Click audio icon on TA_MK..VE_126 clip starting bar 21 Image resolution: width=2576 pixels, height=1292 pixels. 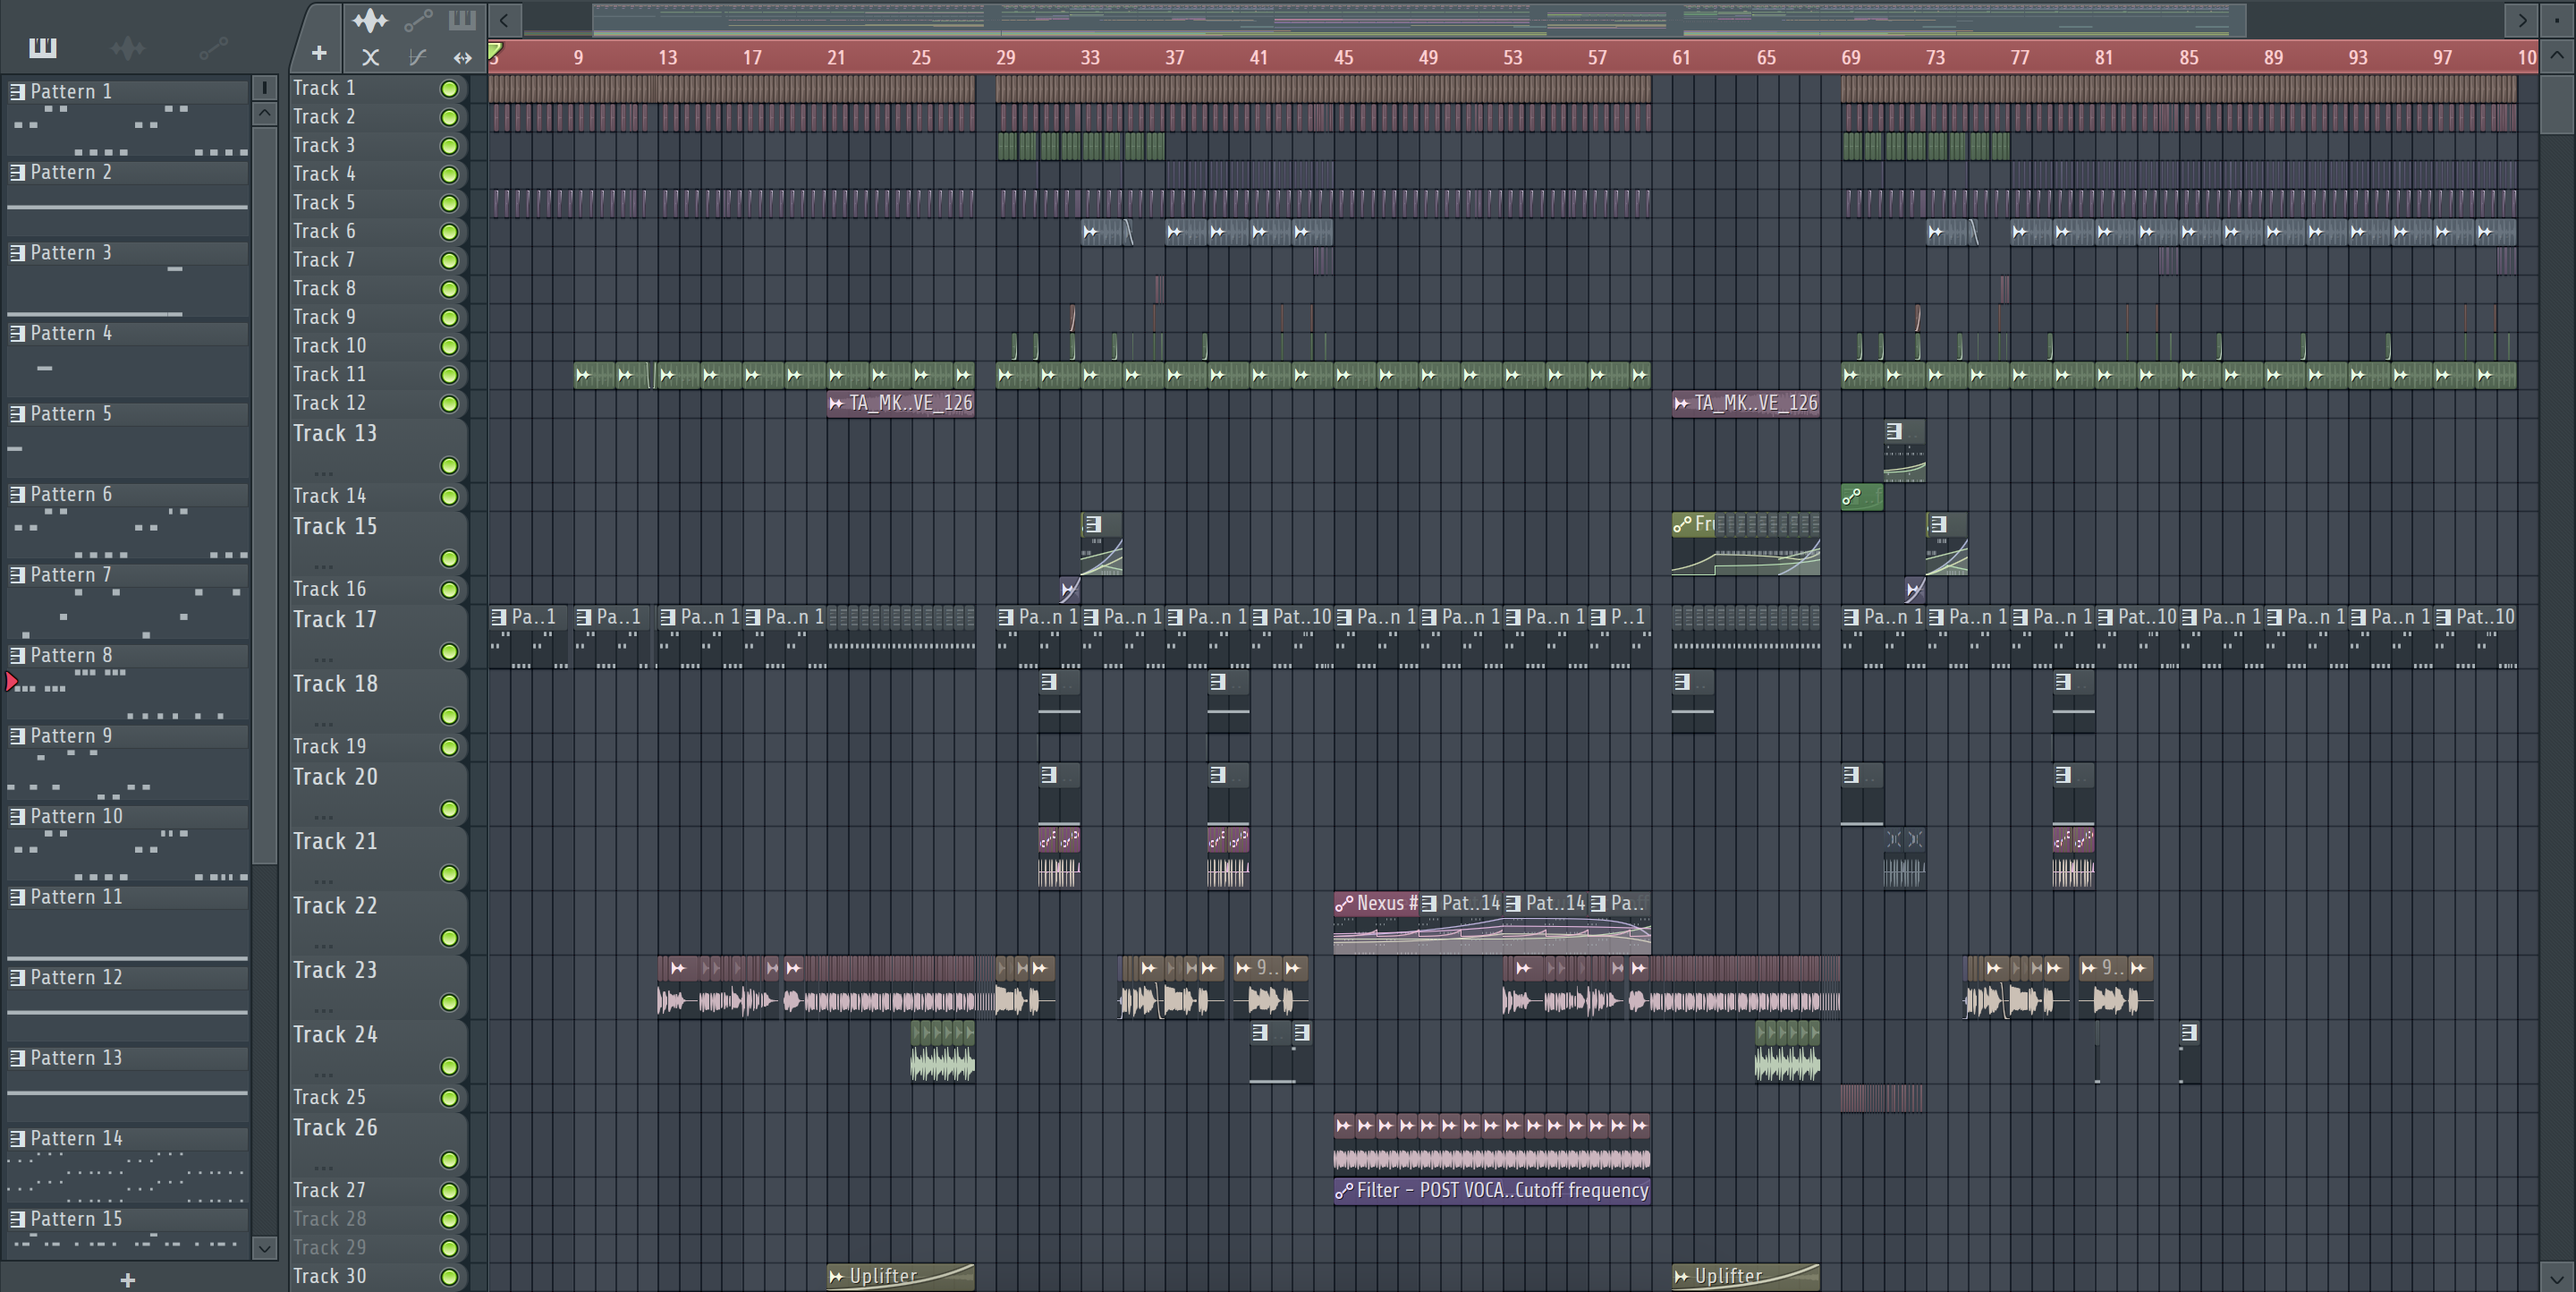coord(836,403)
